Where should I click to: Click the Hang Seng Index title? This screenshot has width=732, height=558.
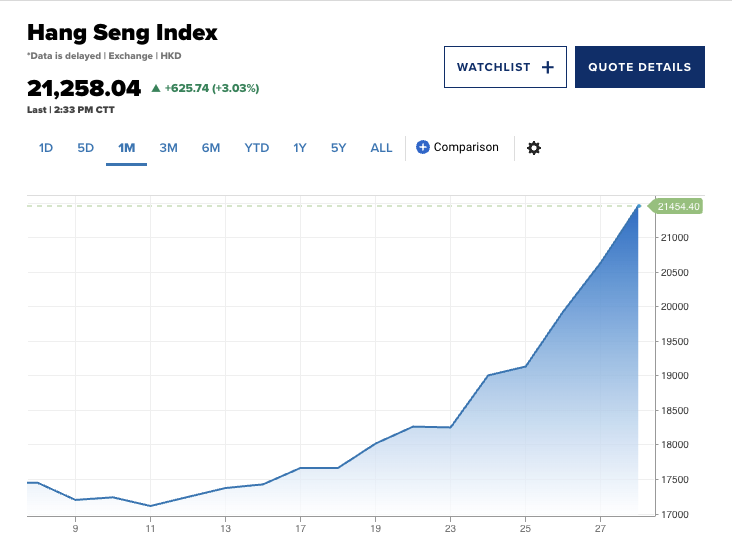[122, 33]
